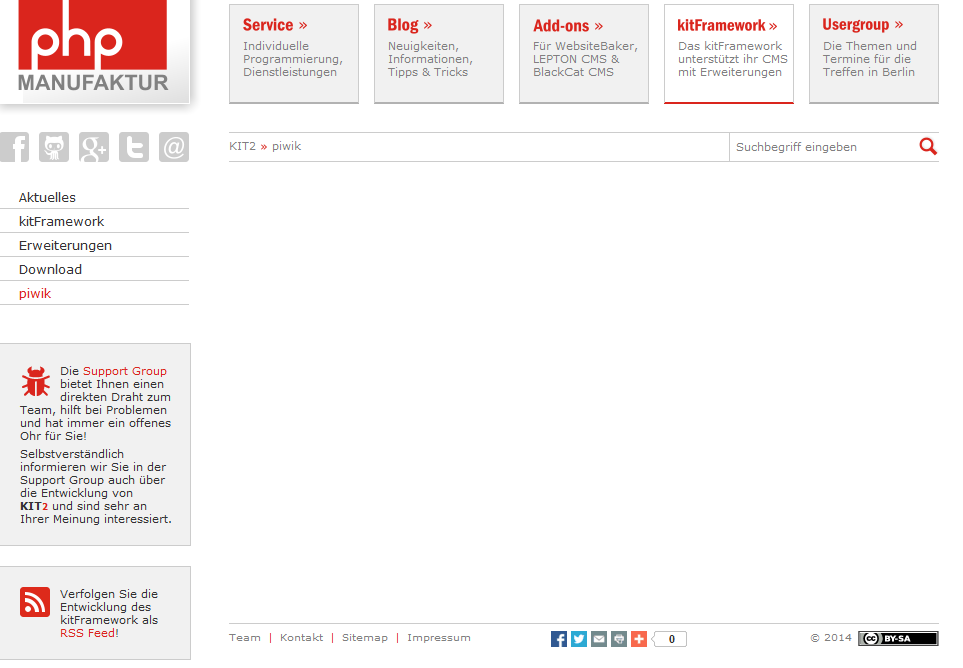Open the GitHub octocat icon link
This screenshot has width=963, height=668.
click(x=54, y=147)
